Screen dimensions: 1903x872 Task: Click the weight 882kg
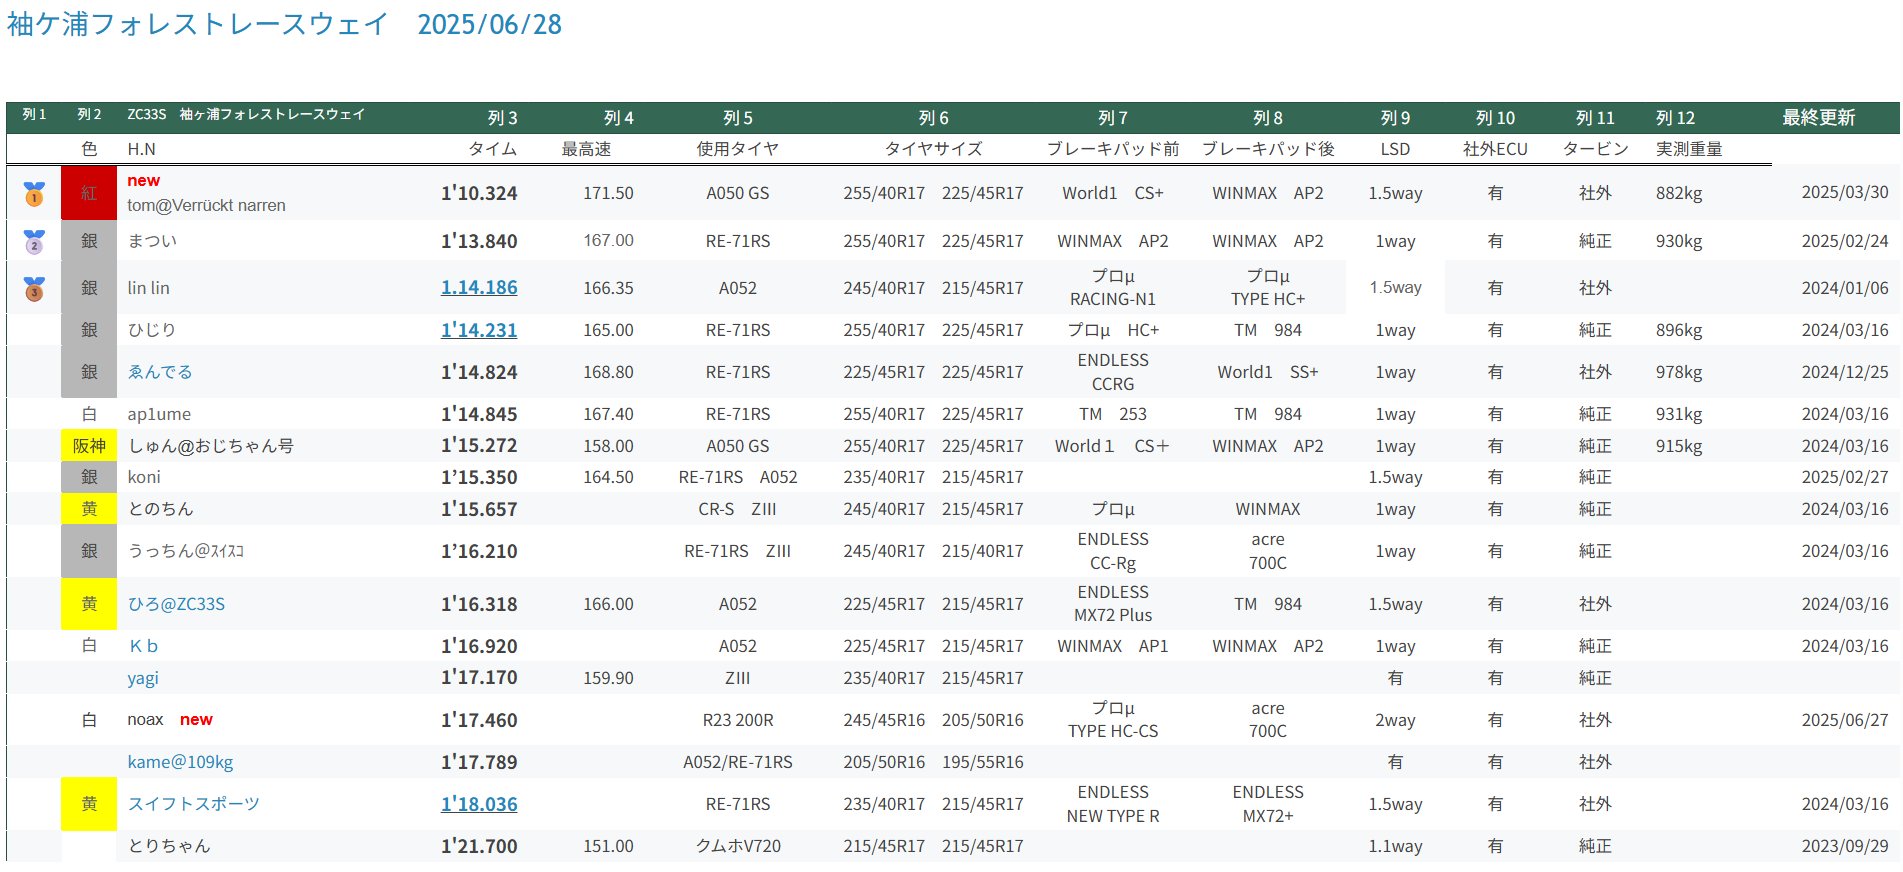tap(1679, 193)
